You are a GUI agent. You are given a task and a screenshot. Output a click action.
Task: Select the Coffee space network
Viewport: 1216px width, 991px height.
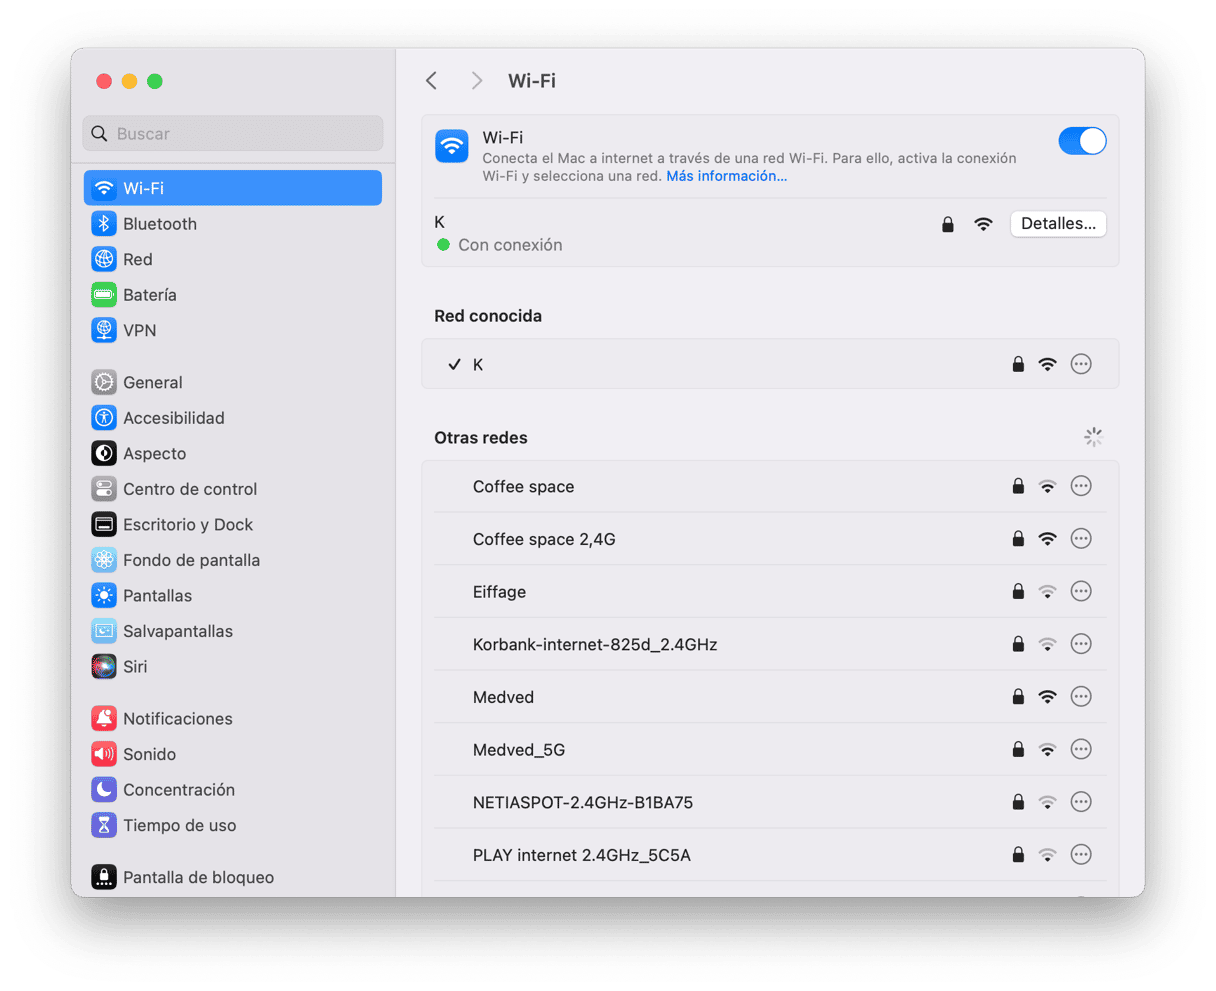(770, 487)
